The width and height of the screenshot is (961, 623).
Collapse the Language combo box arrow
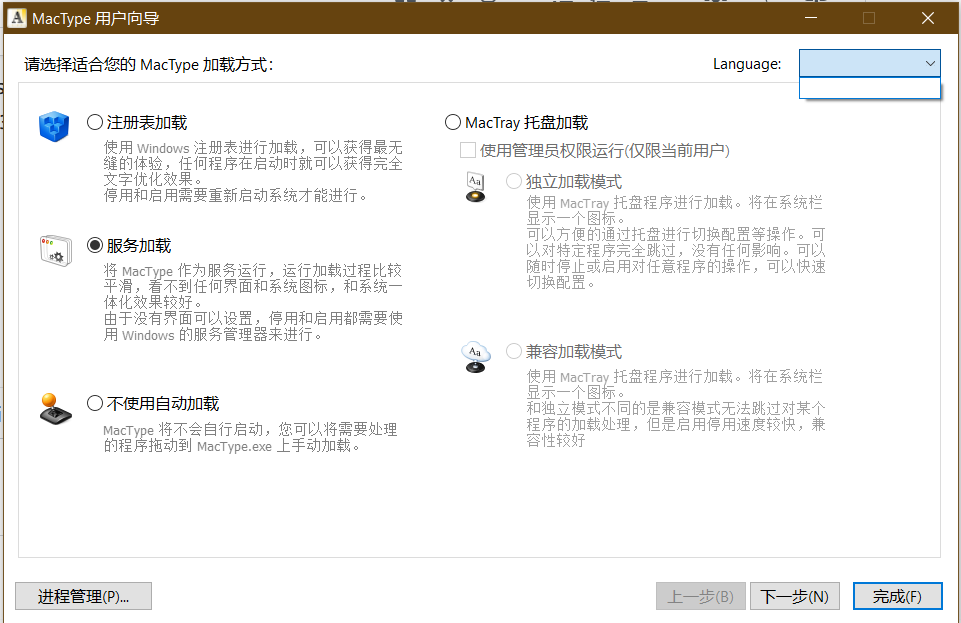coord(930,63)
